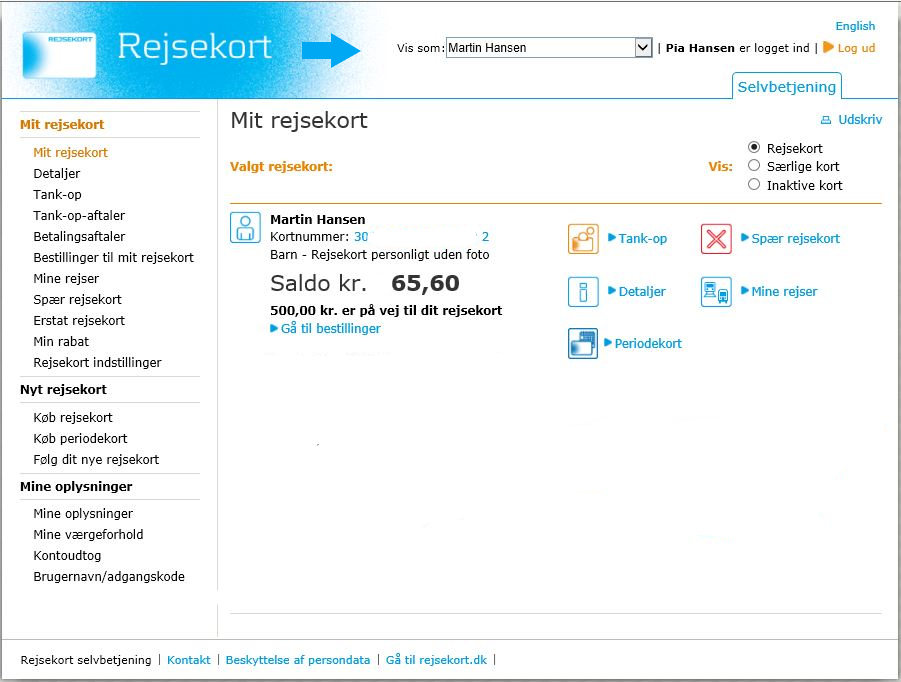The height and width of the screenshot is (682, 901).
Task: Click the Rejsekort logo card image
Action: (59, 54)
